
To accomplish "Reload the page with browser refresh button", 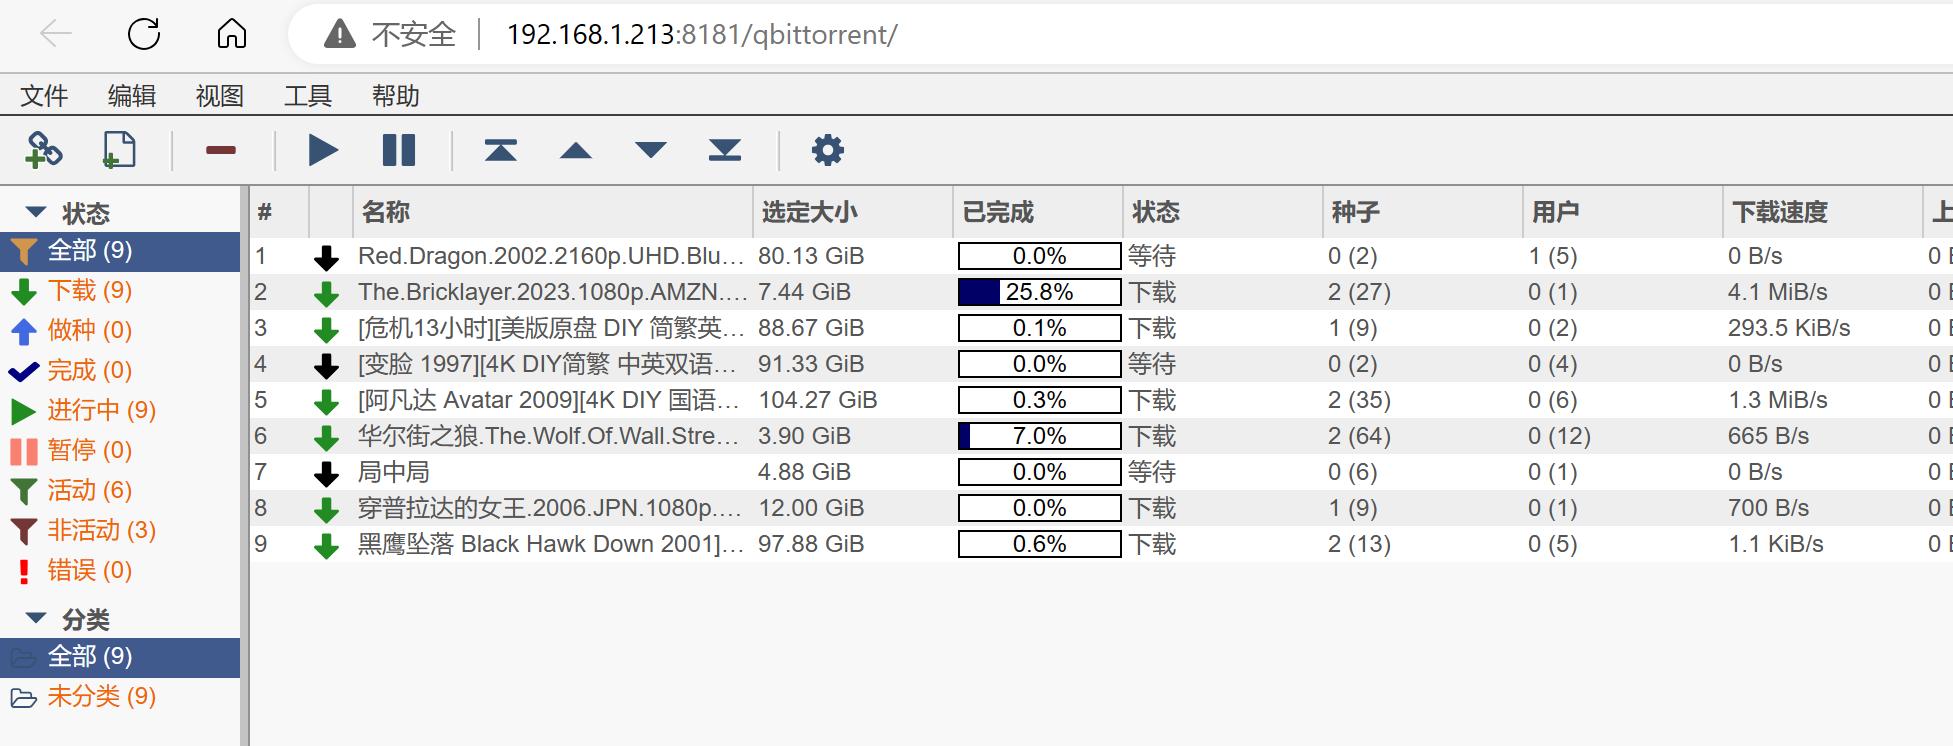I will point(144,34).
